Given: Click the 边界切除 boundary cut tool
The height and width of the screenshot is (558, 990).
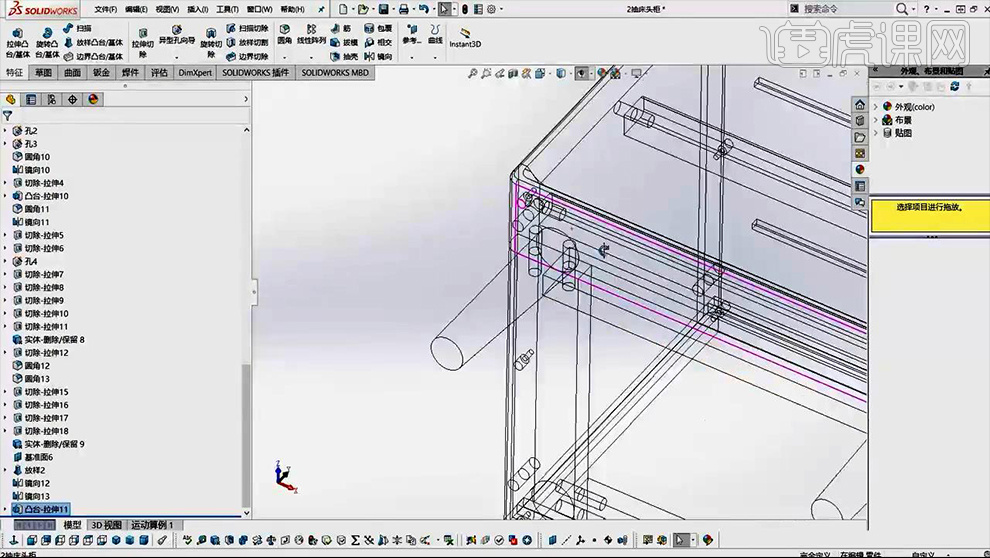Looking at the screenshot, I should point(247,56).
